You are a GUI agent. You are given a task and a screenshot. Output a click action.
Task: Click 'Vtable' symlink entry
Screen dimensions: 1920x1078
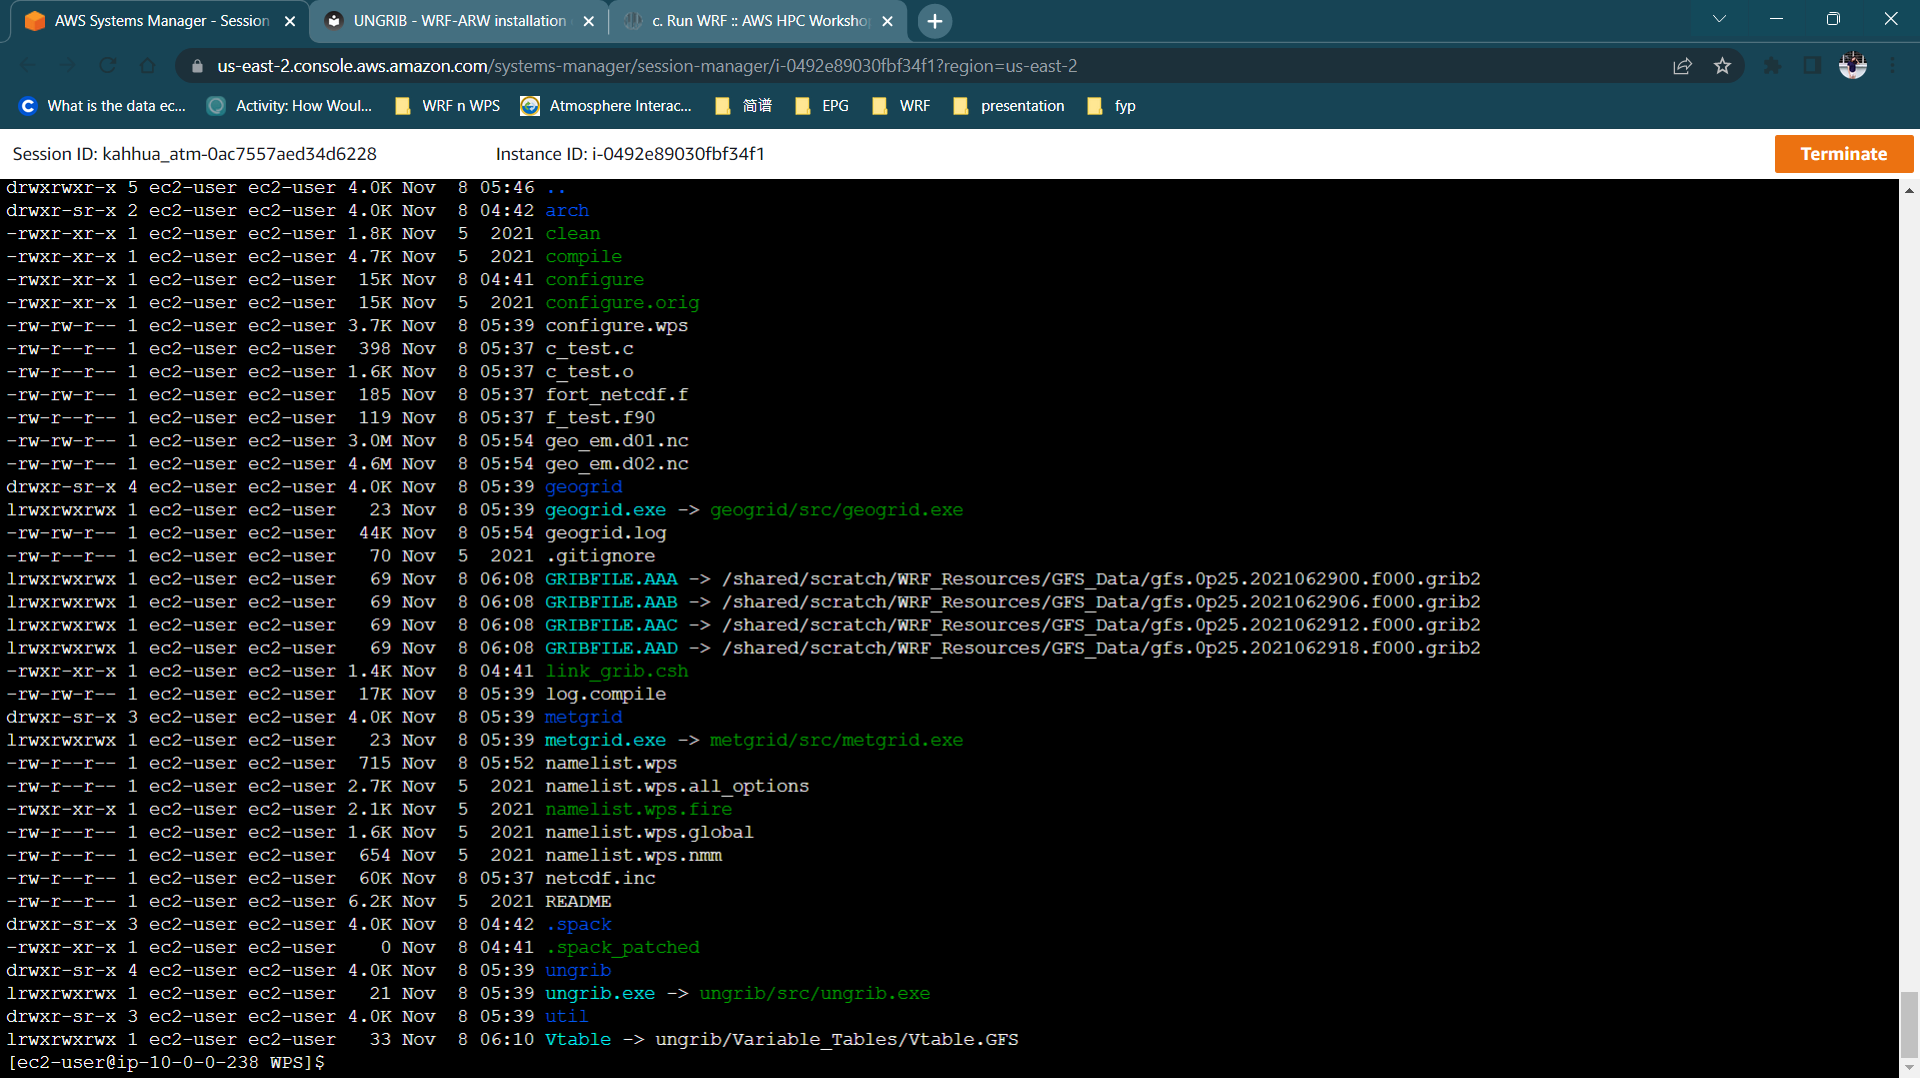(x=578, y=1040)
